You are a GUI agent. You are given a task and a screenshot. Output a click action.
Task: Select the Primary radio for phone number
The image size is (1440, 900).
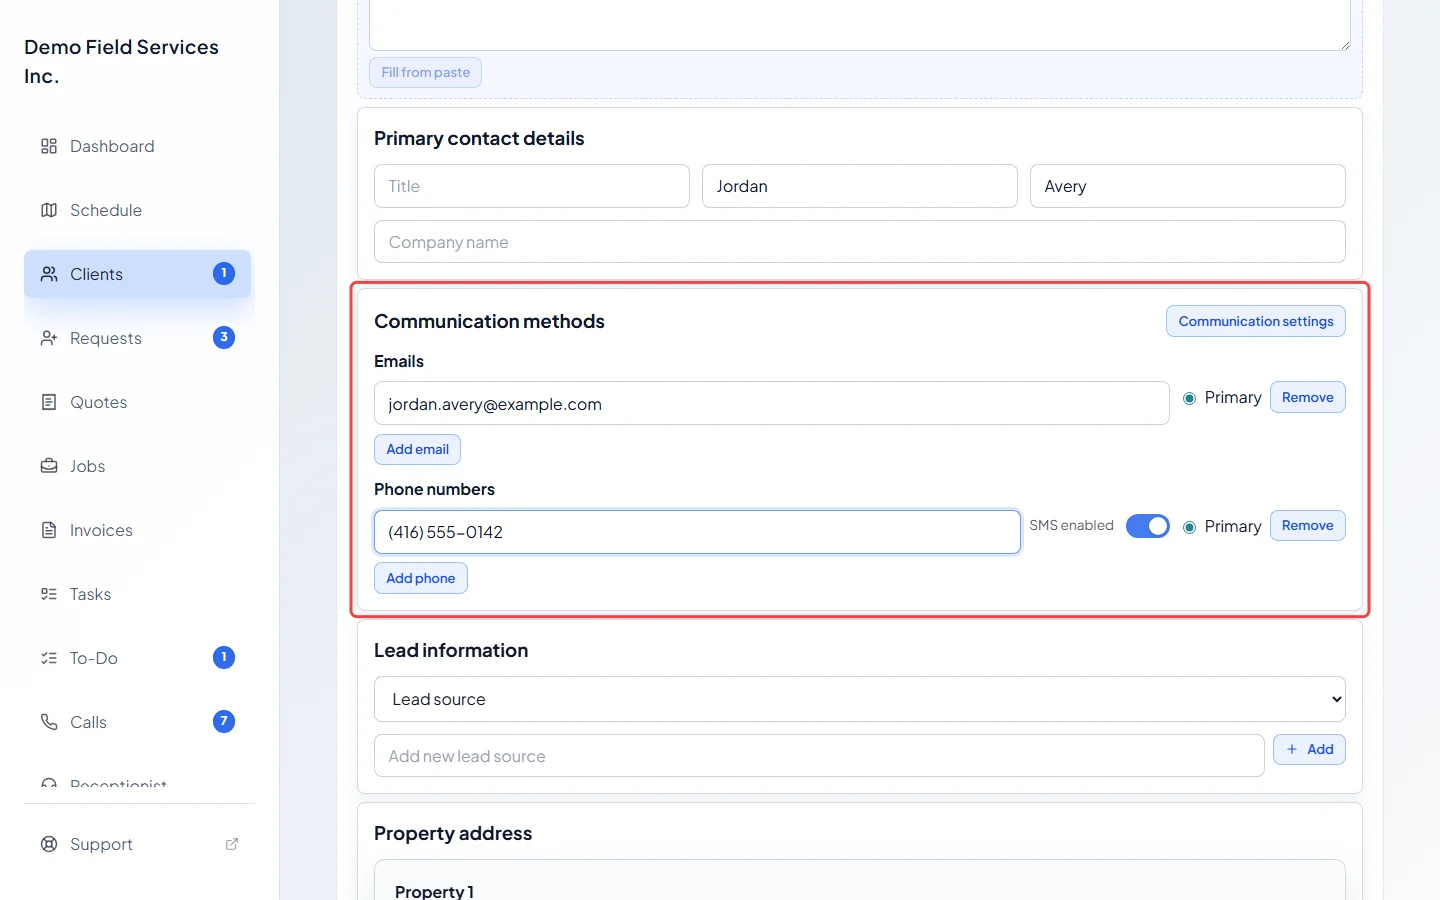(x=1190, y=527)
